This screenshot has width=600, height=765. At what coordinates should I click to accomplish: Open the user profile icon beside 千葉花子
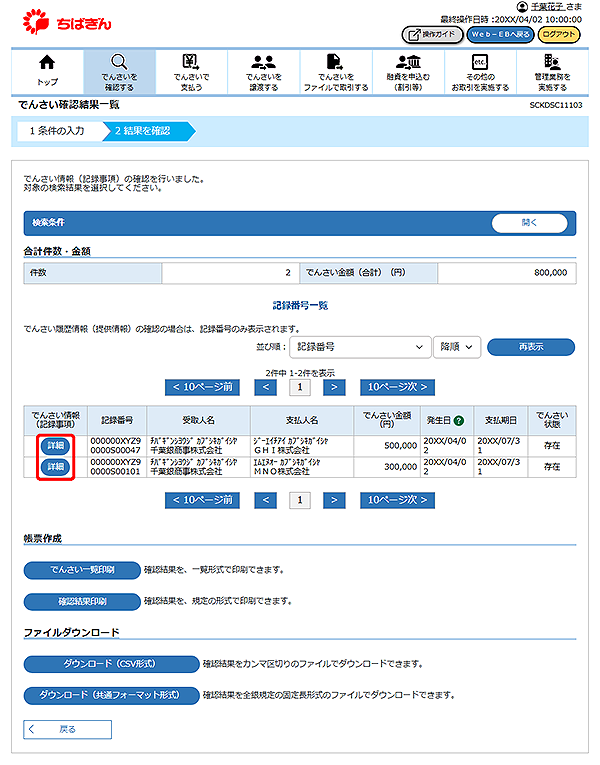522,6
